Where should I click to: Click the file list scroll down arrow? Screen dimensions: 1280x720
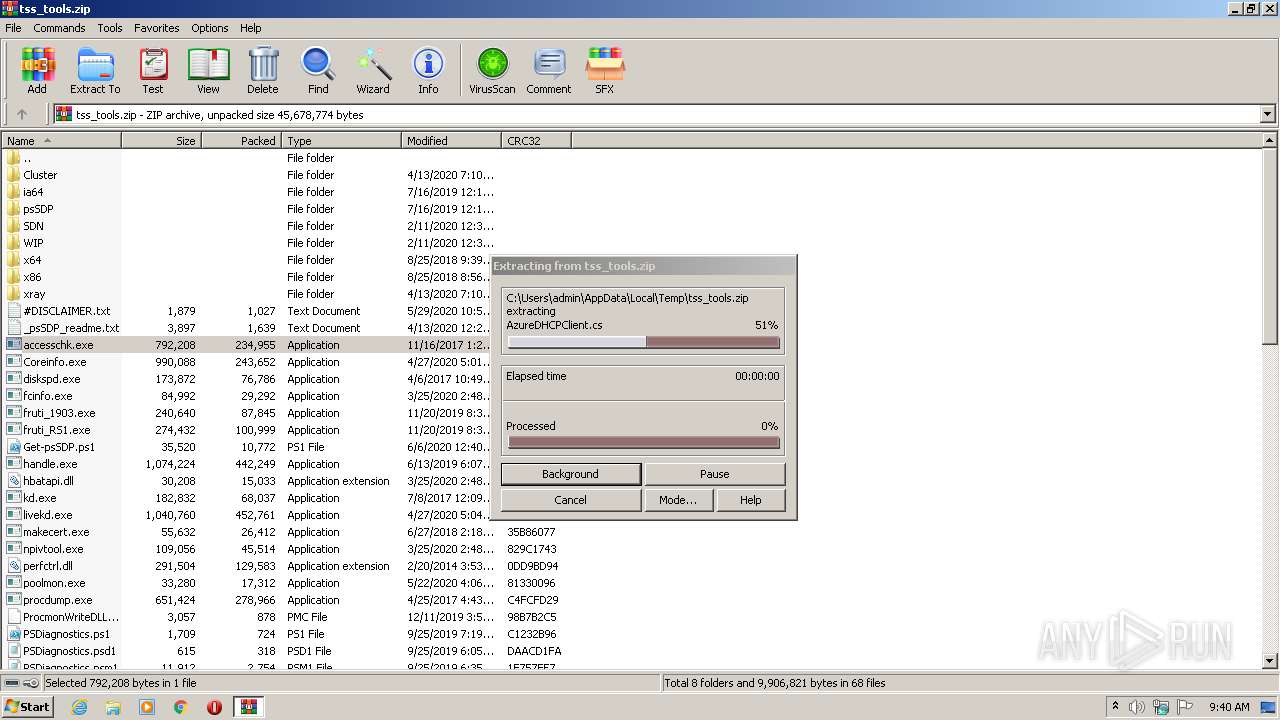(x=1270, y=660)
